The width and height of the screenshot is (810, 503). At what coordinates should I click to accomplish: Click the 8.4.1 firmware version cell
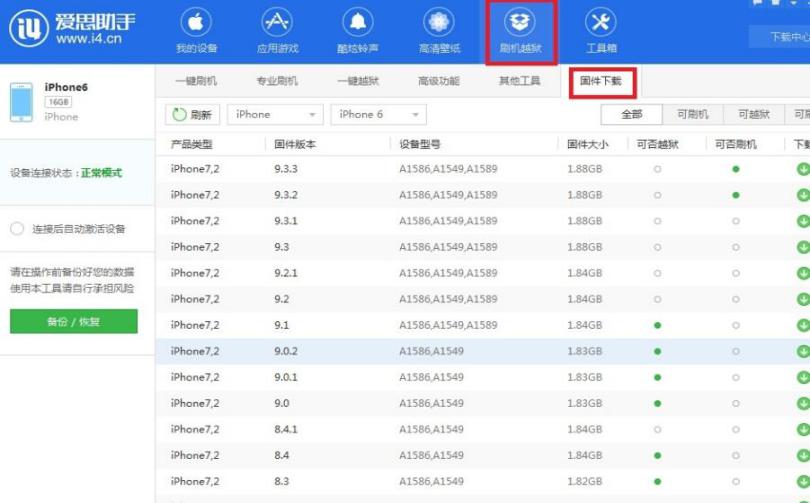coord(286,429)
